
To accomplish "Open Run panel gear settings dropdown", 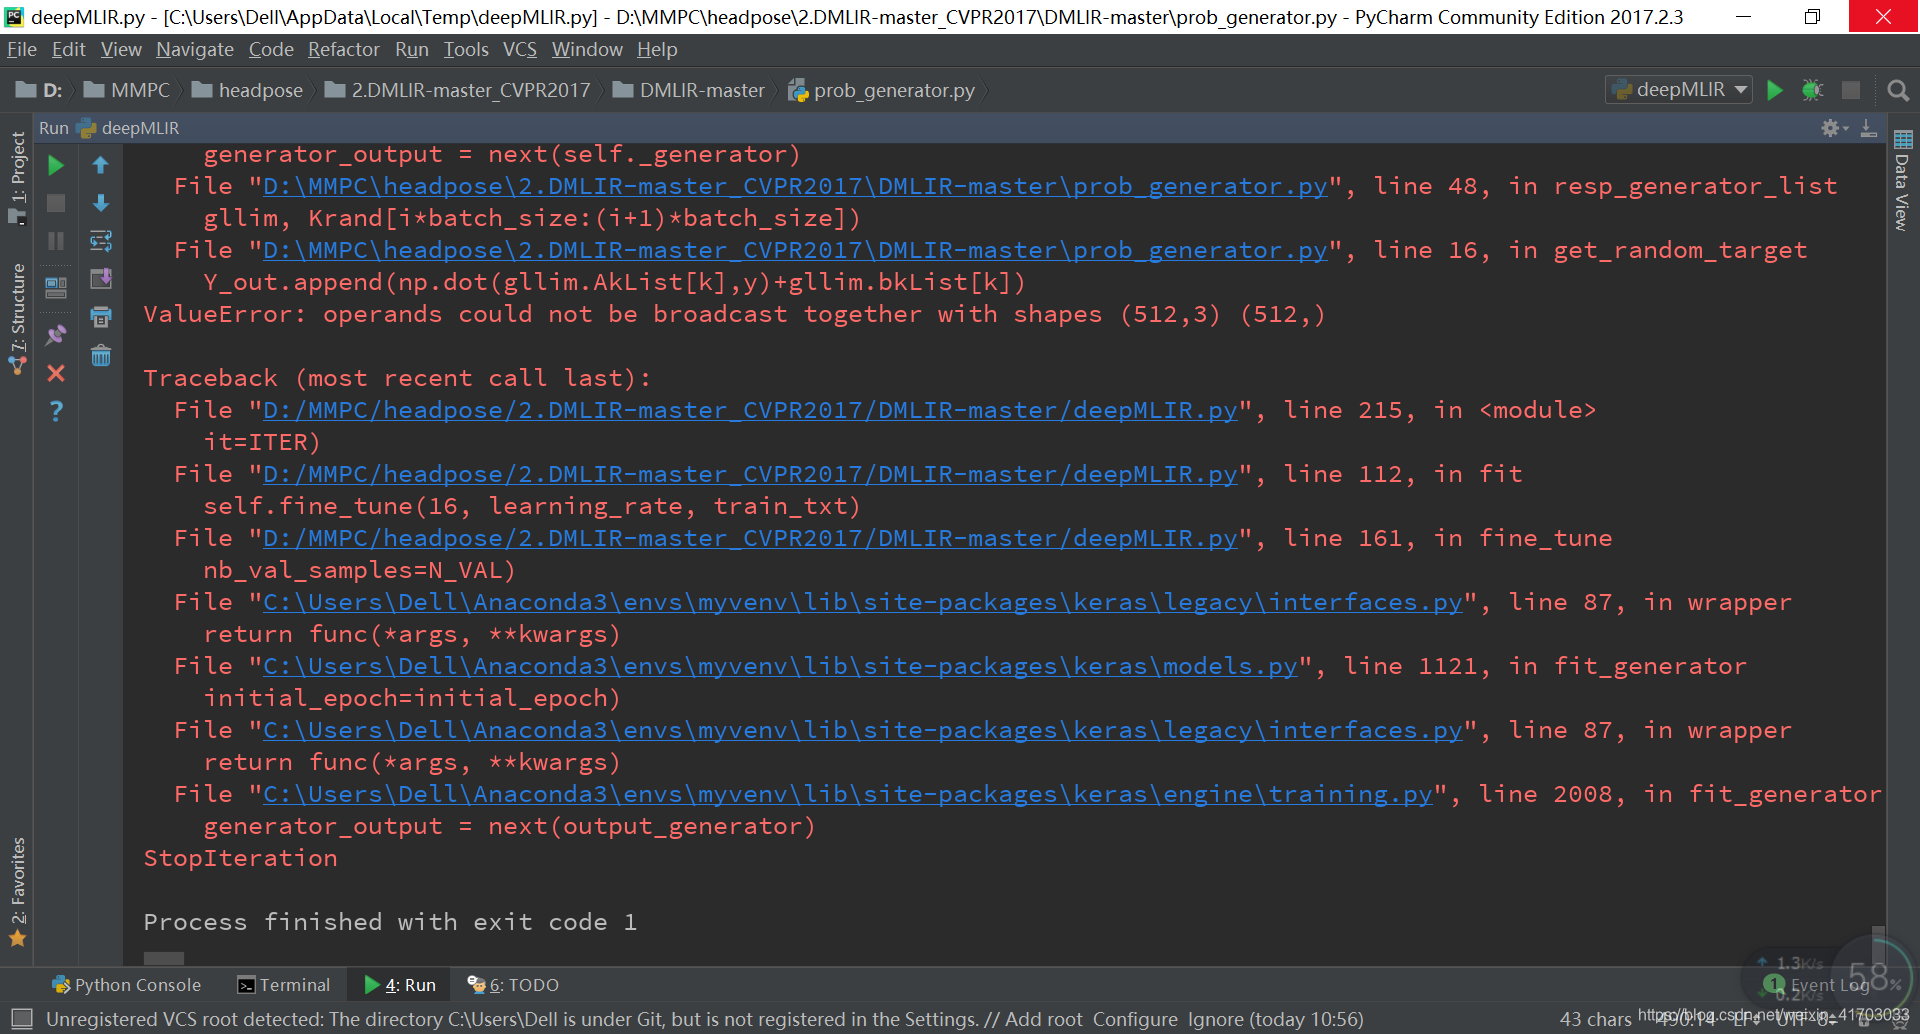I will tap(1834, 128).
